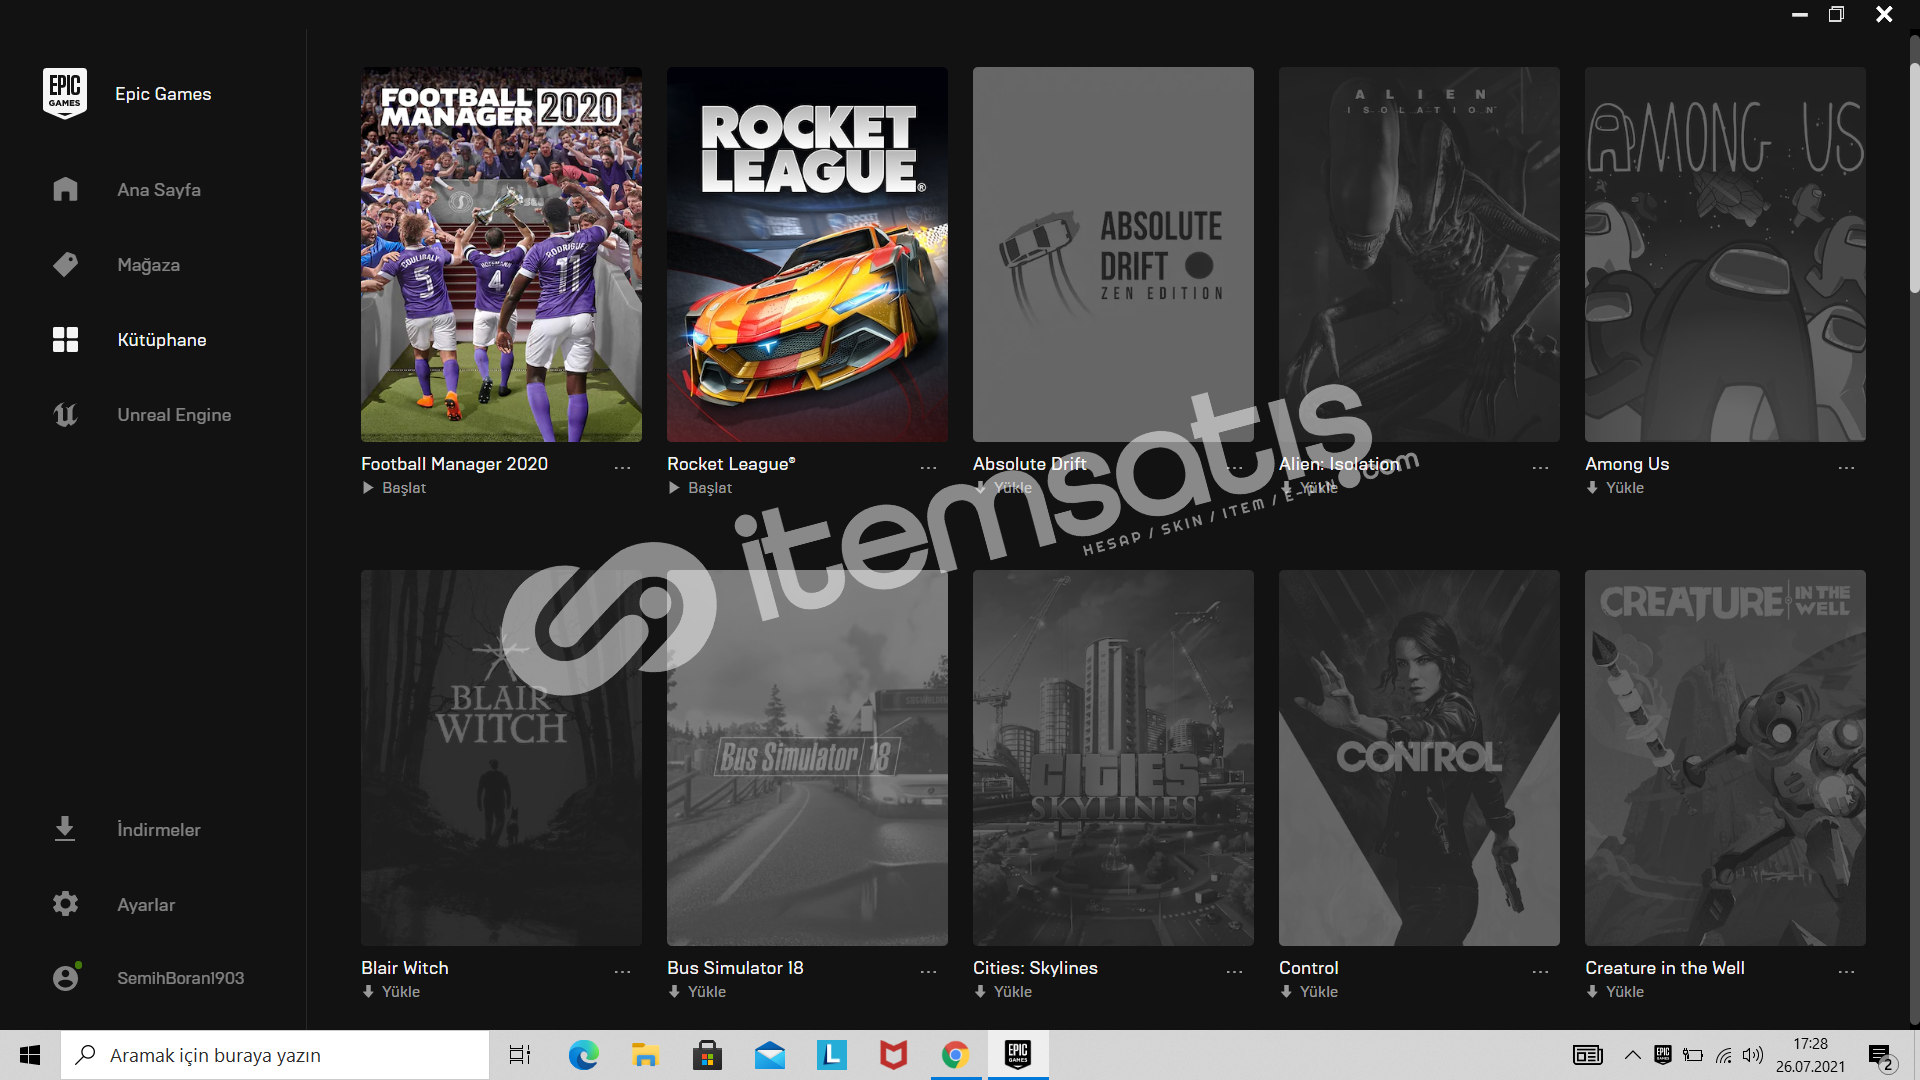Screen dimensions: 1920x1080
Task: Open the Mağaza store tag icon
Action: point(65,264)
